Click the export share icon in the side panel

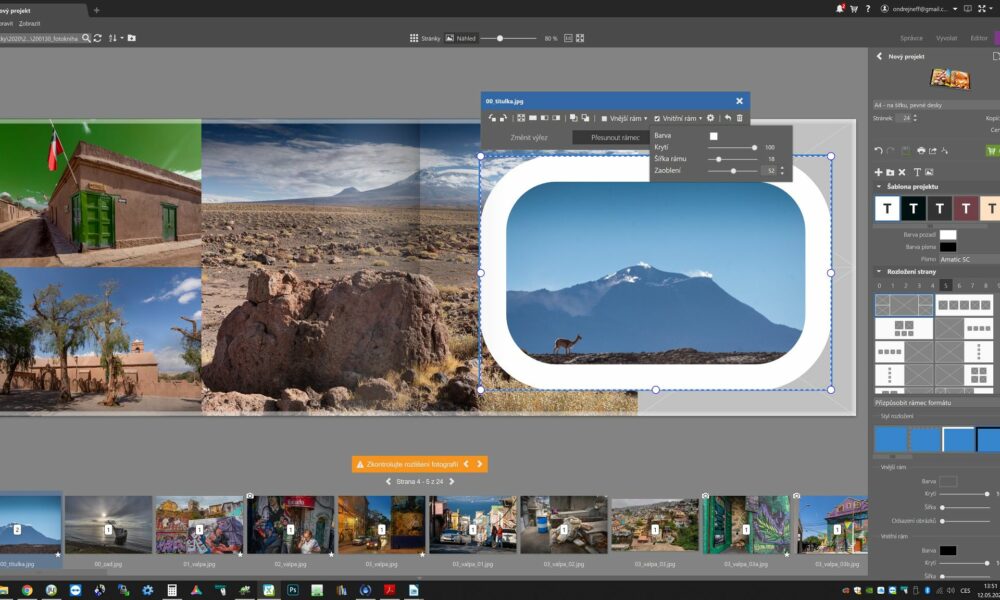coord(933,150)
